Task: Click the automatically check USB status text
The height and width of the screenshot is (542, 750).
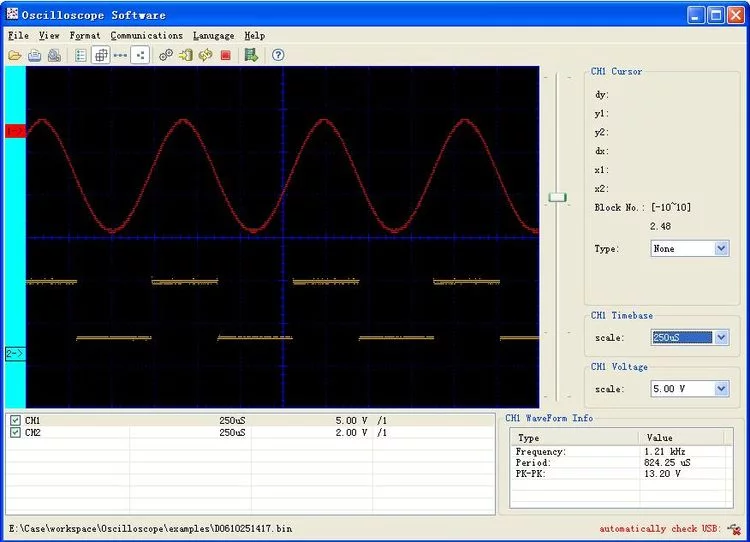Action: click(x=660, y=529)
